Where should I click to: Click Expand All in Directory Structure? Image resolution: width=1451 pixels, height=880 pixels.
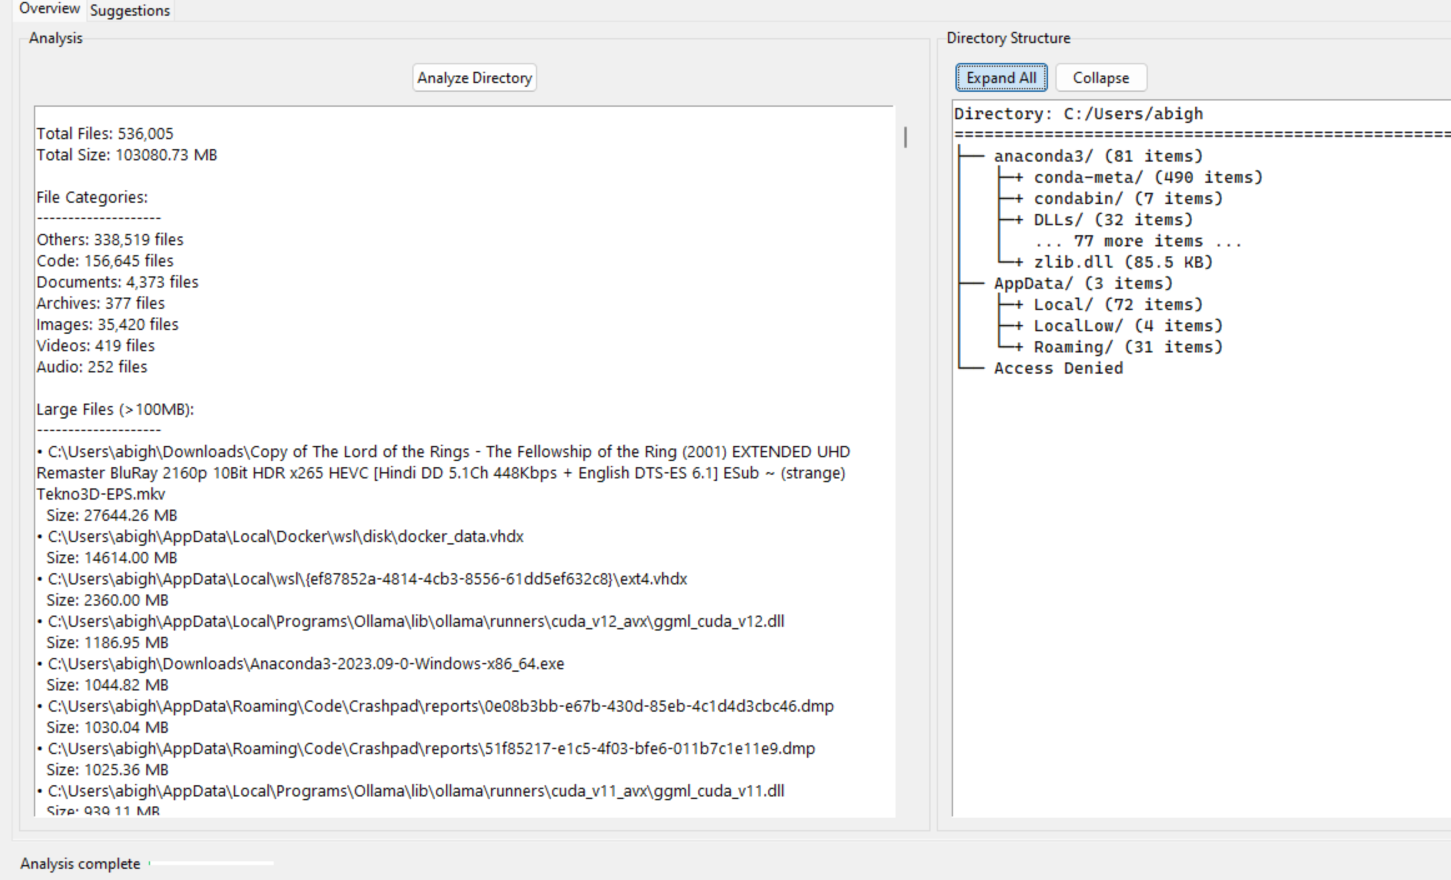click(1000, 77)
